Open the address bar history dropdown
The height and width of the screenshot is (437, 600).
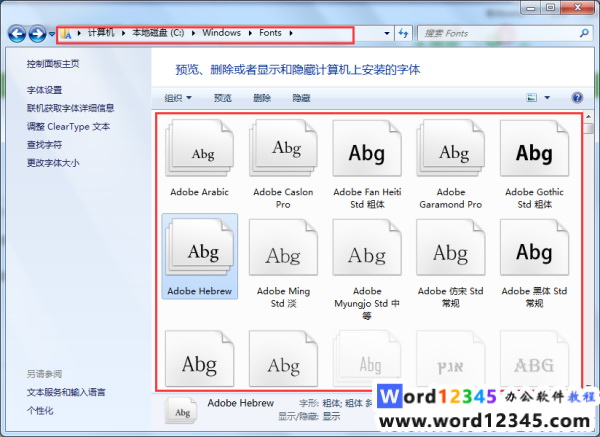pos(387,33)
